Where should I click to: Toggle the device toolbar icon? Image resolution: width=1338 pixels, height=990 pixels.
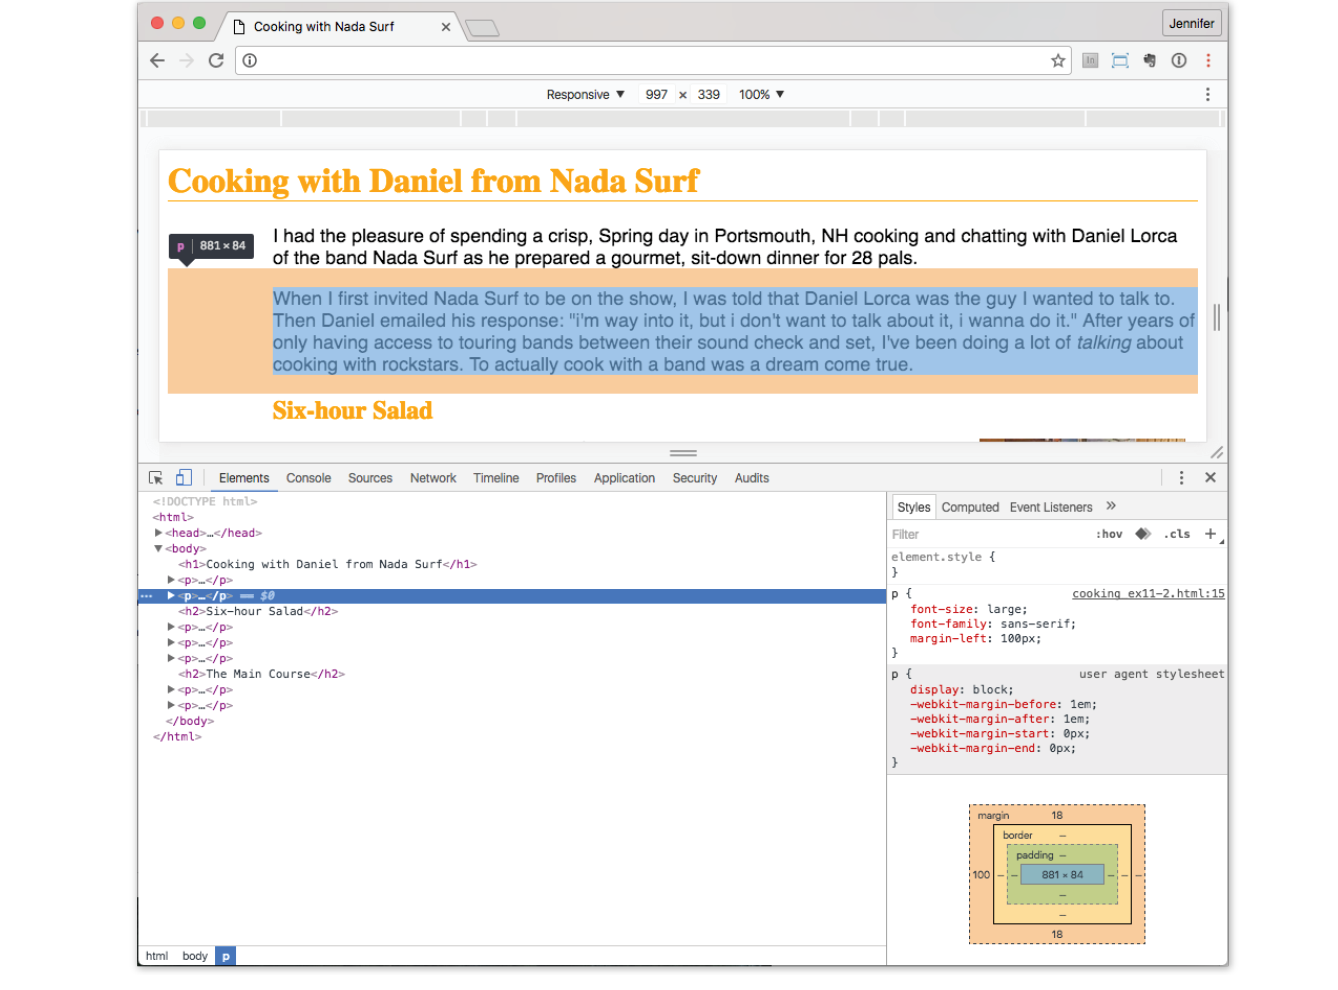184,478
